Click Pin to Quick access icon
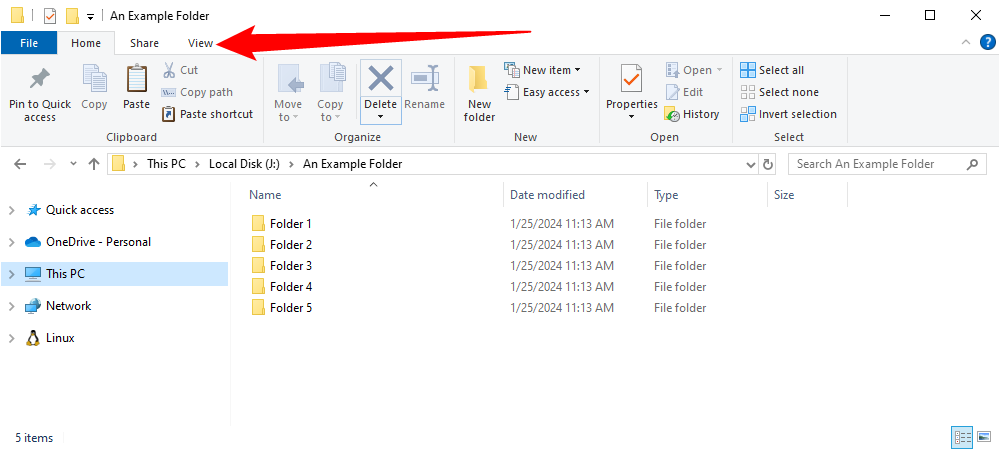The image size is (1000, 450). [40, 79]
